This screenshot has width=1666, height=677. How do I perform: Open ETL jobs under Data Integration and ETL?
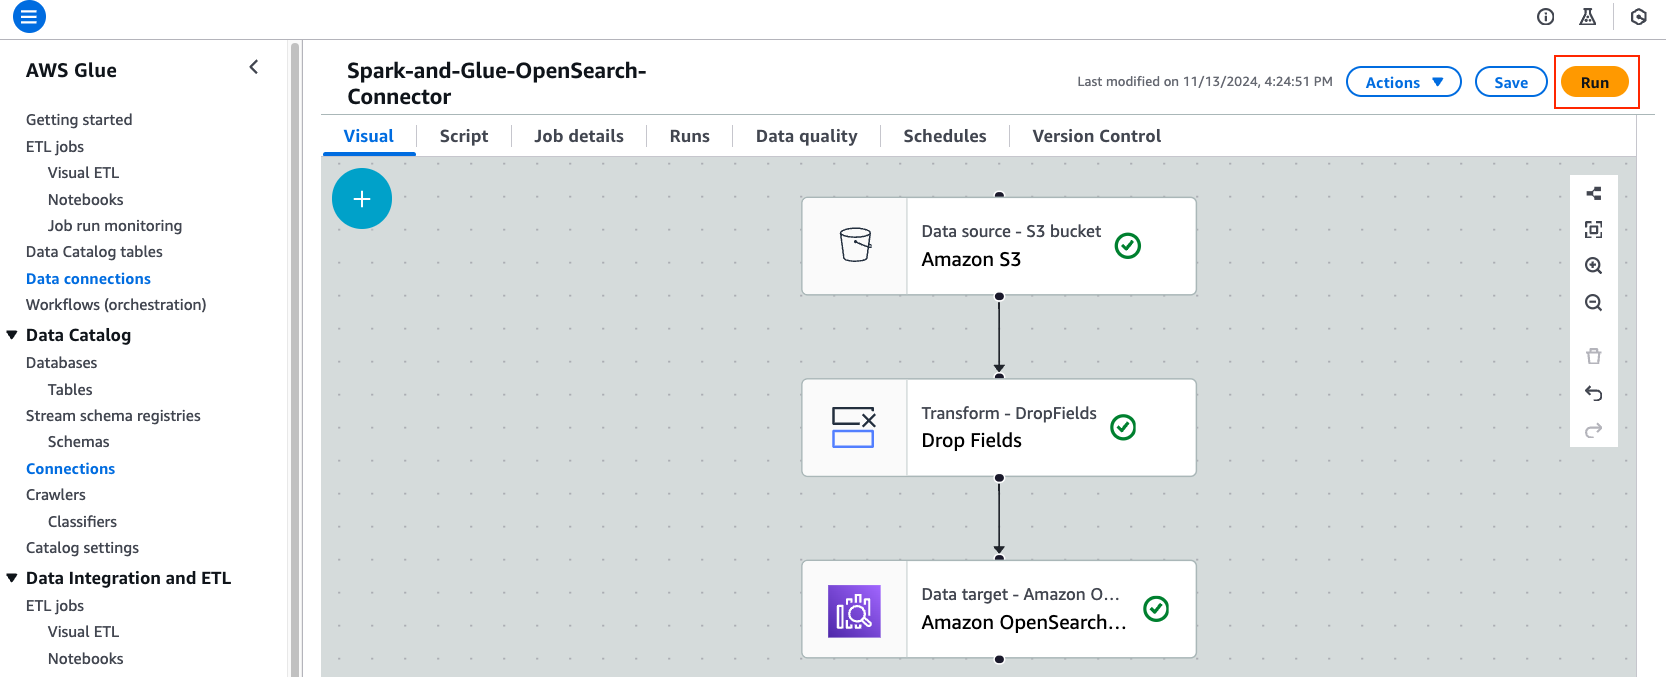(x=55, y=606)
